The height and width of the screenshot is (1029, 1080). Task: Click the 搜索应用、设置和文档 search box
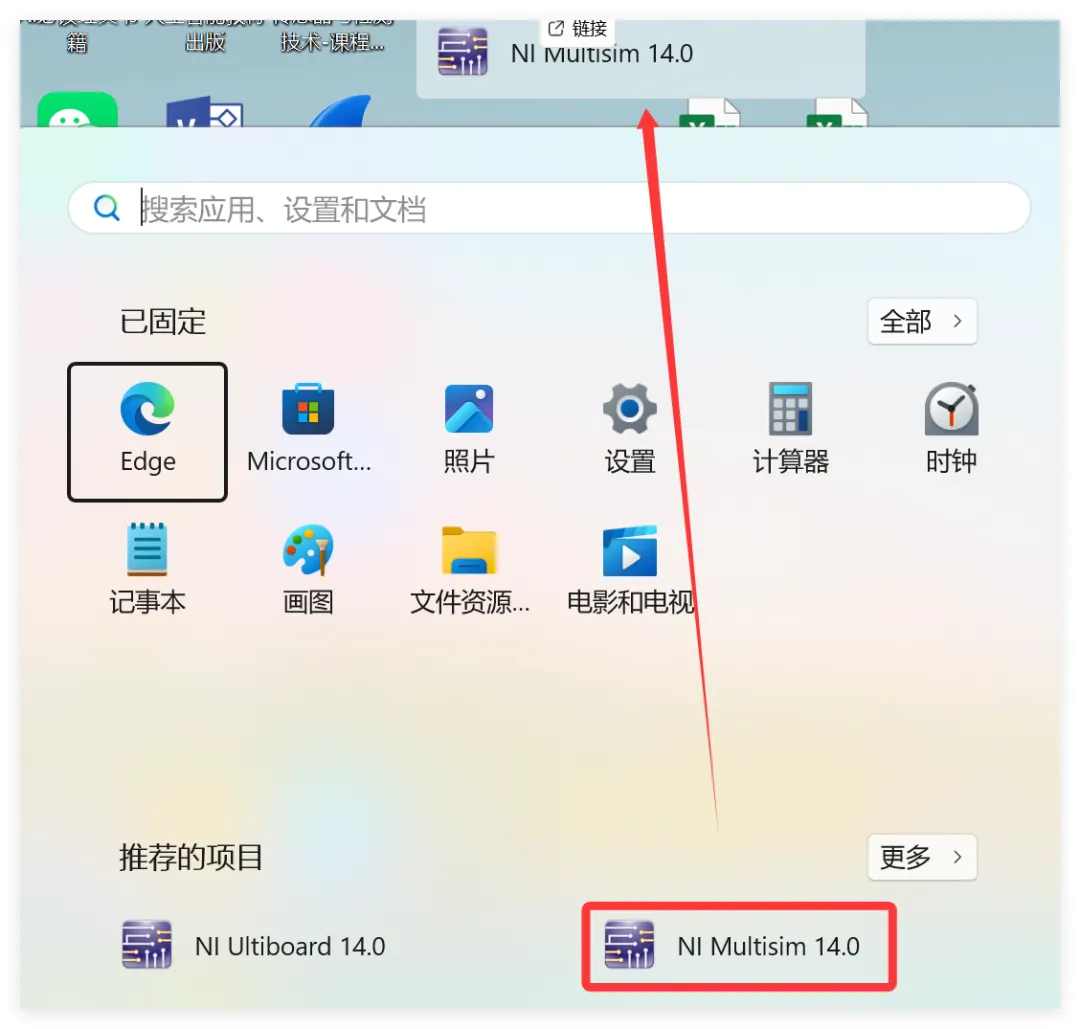549,208
